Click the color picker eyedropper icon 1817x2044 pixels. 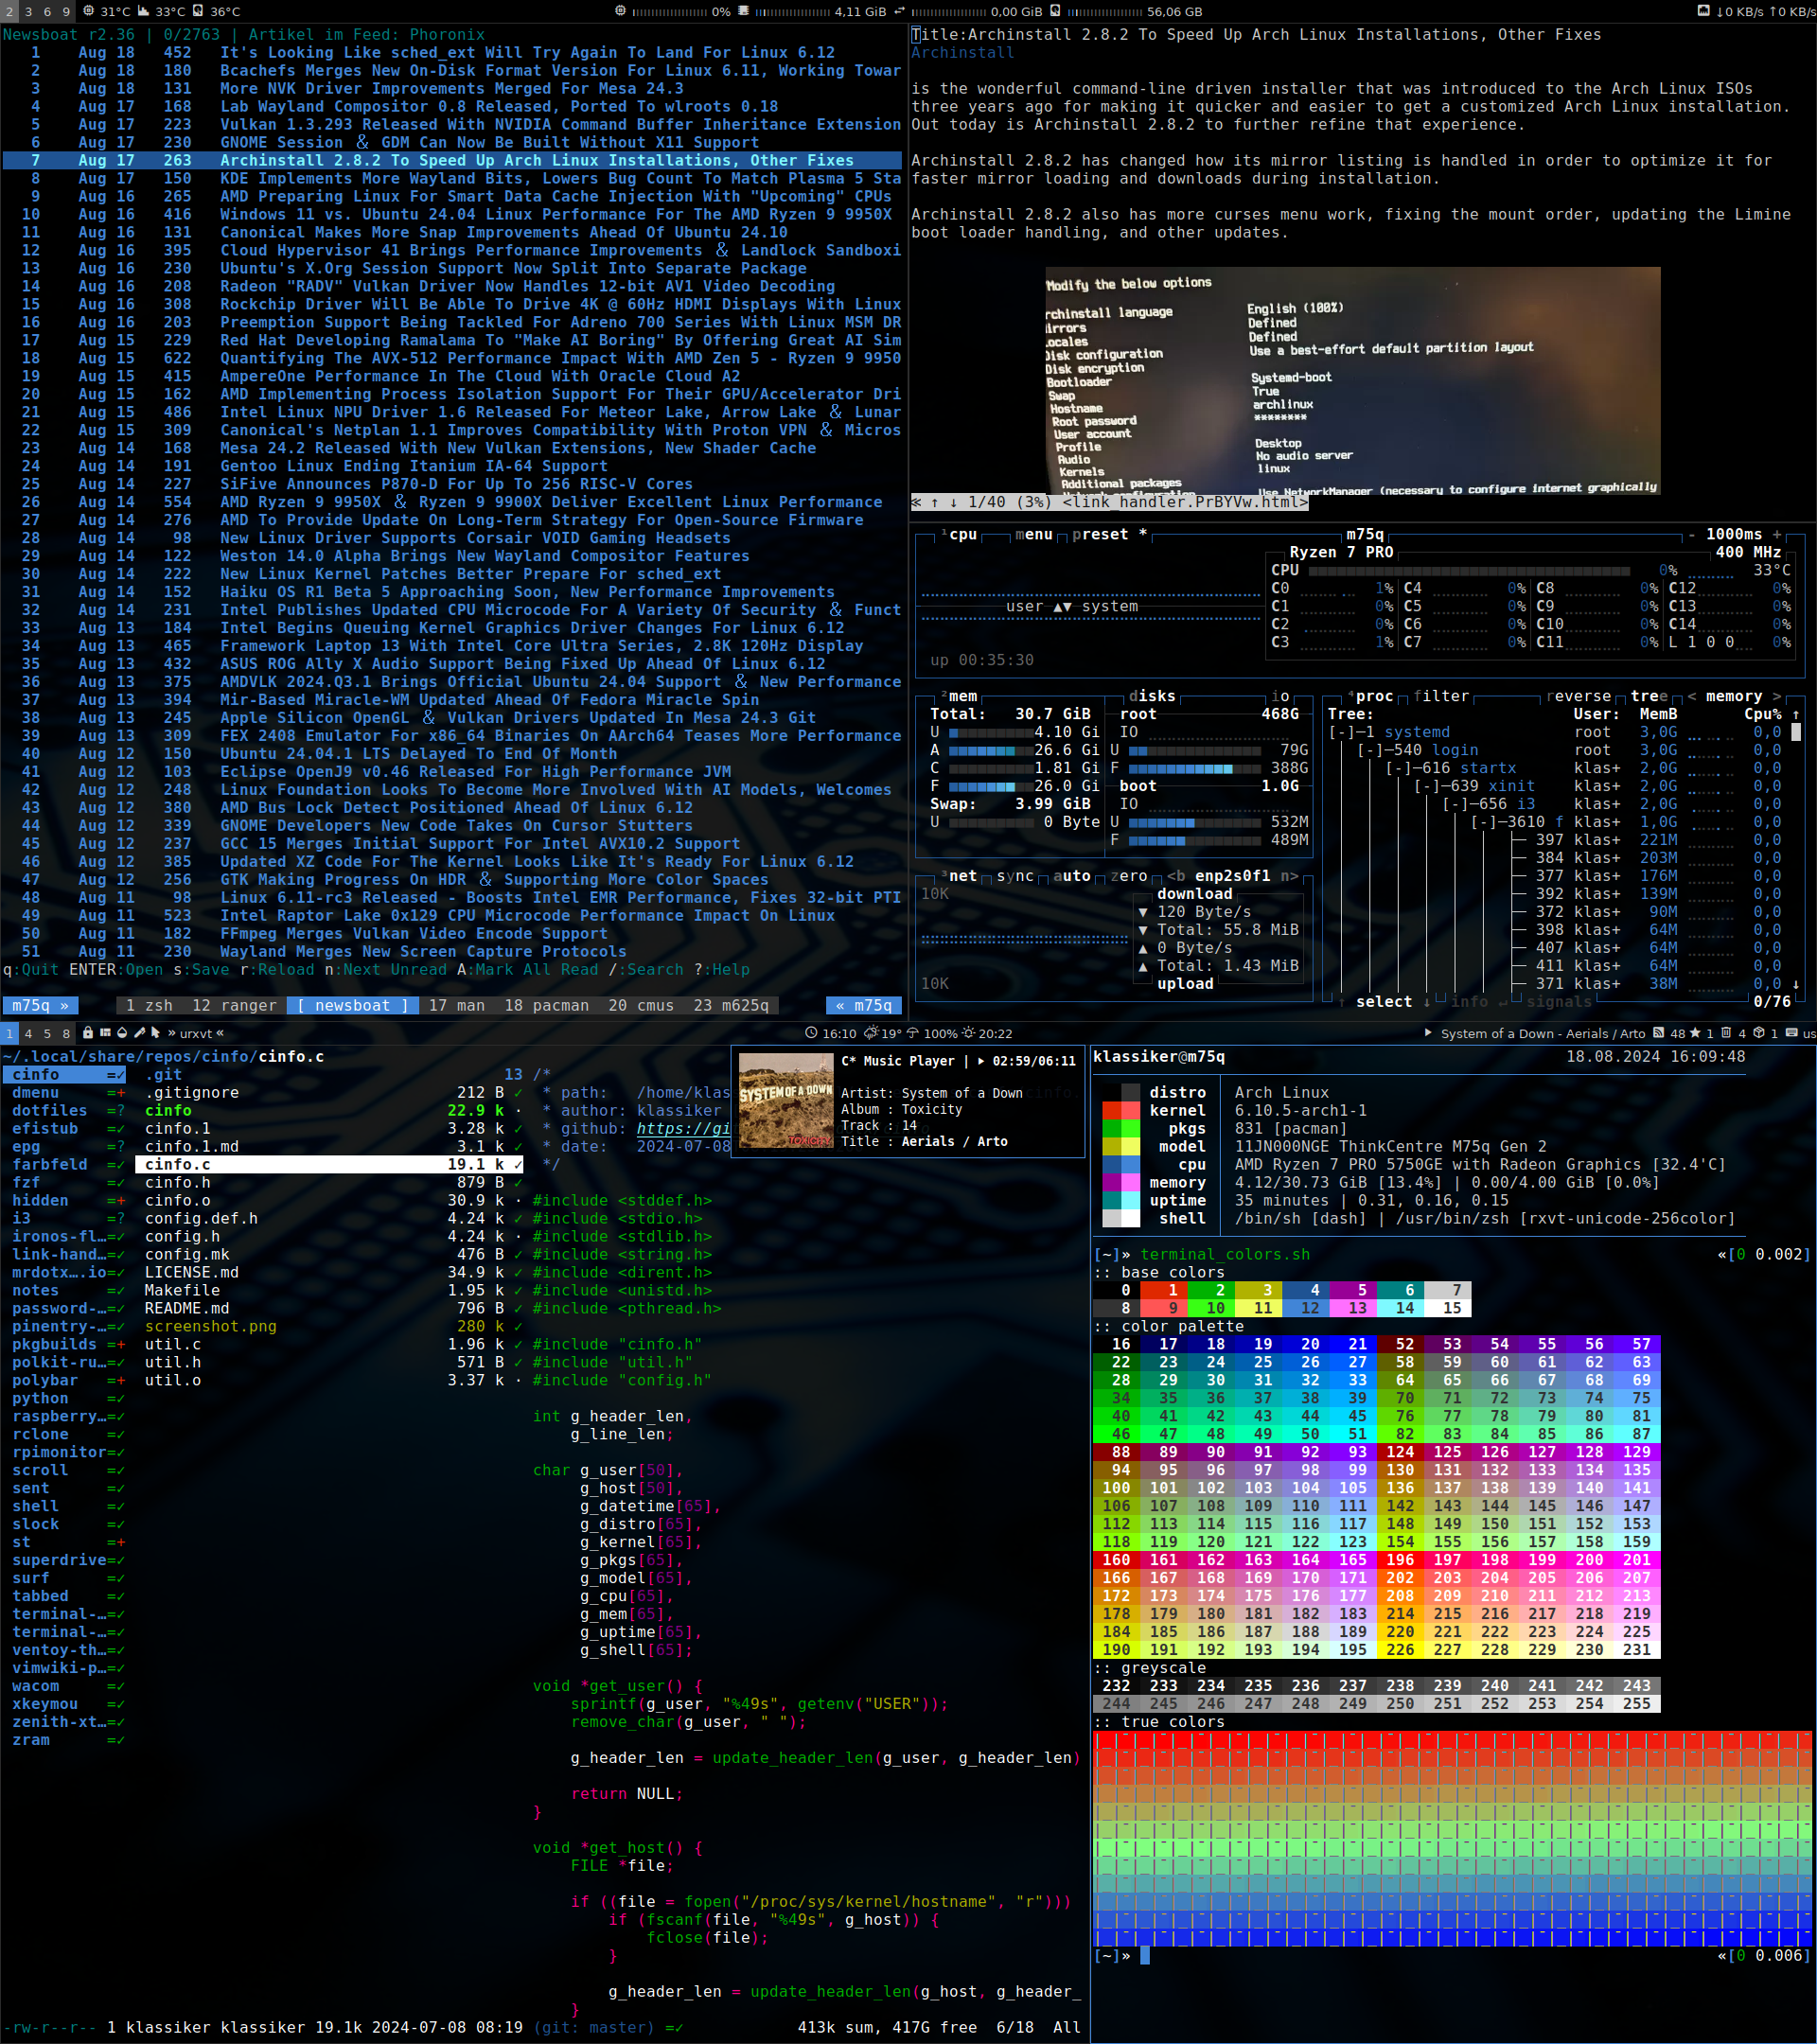(140, 1033)
